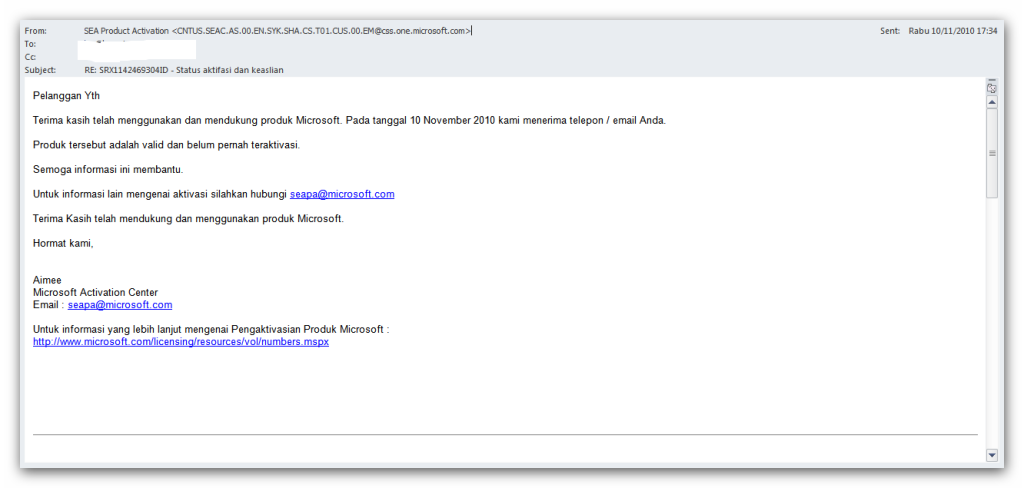
Task: Click the 'Cc:' header label
Action: pyautogui.click(x=30, y=57)
